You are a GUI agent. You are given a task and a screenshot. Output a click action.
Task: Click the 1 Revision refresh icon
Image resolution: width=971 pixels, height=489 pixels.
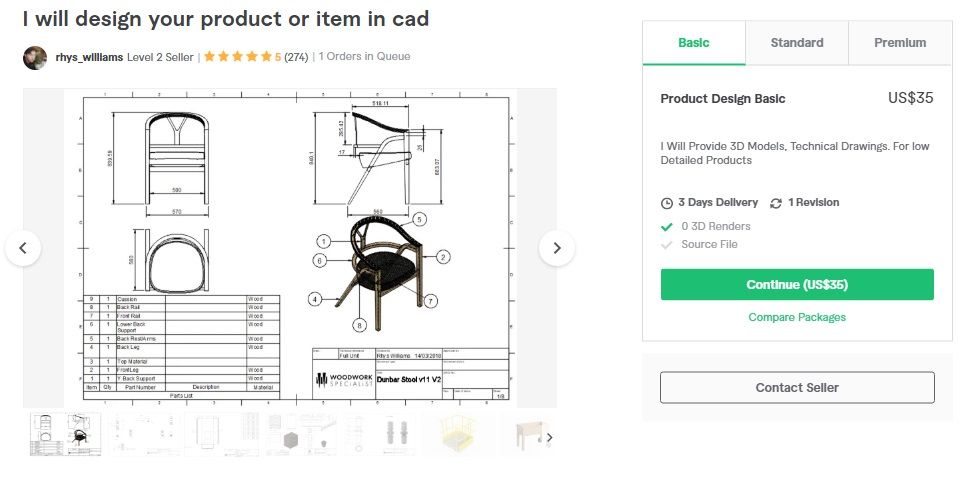coord(776,203)
